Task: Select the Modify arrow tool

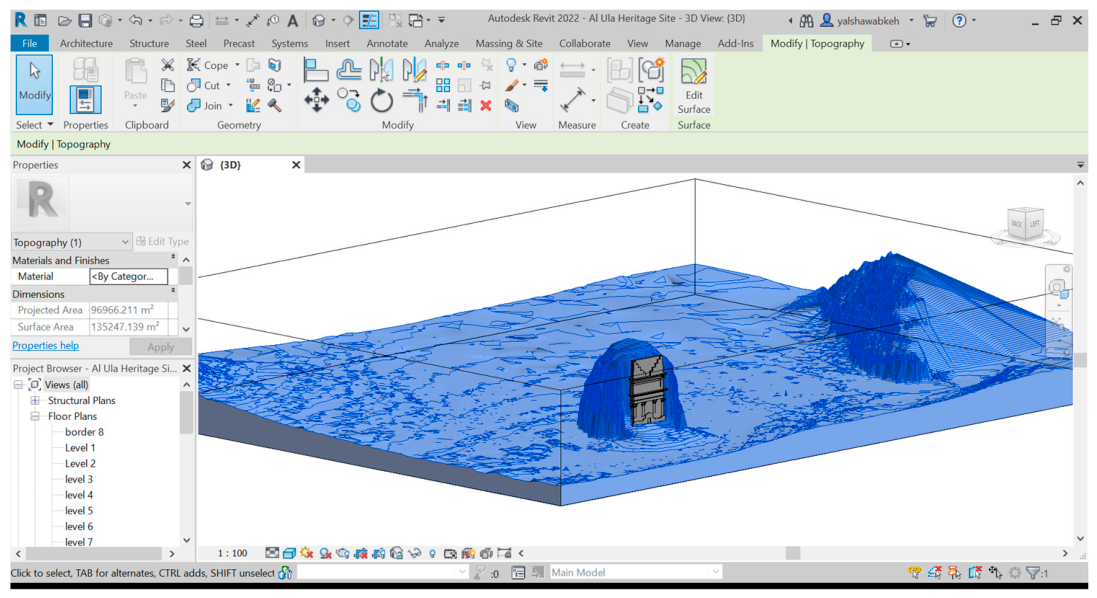Action: pyautogui.click(x=34, y=85)
